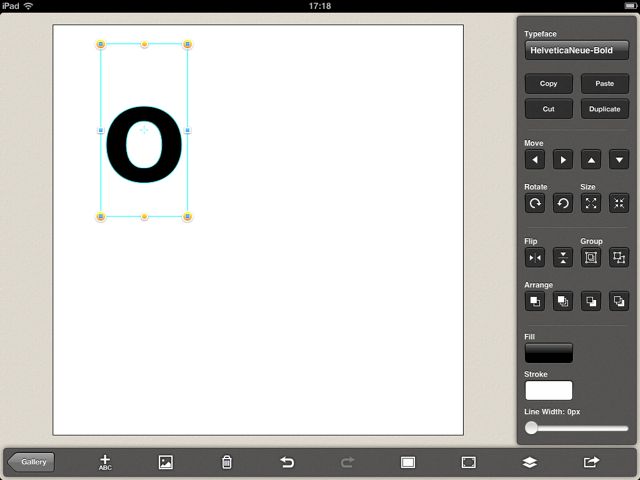Click the top-middle selection handle
The height and width of the screenshot is (480, 640).
(144, 44)
